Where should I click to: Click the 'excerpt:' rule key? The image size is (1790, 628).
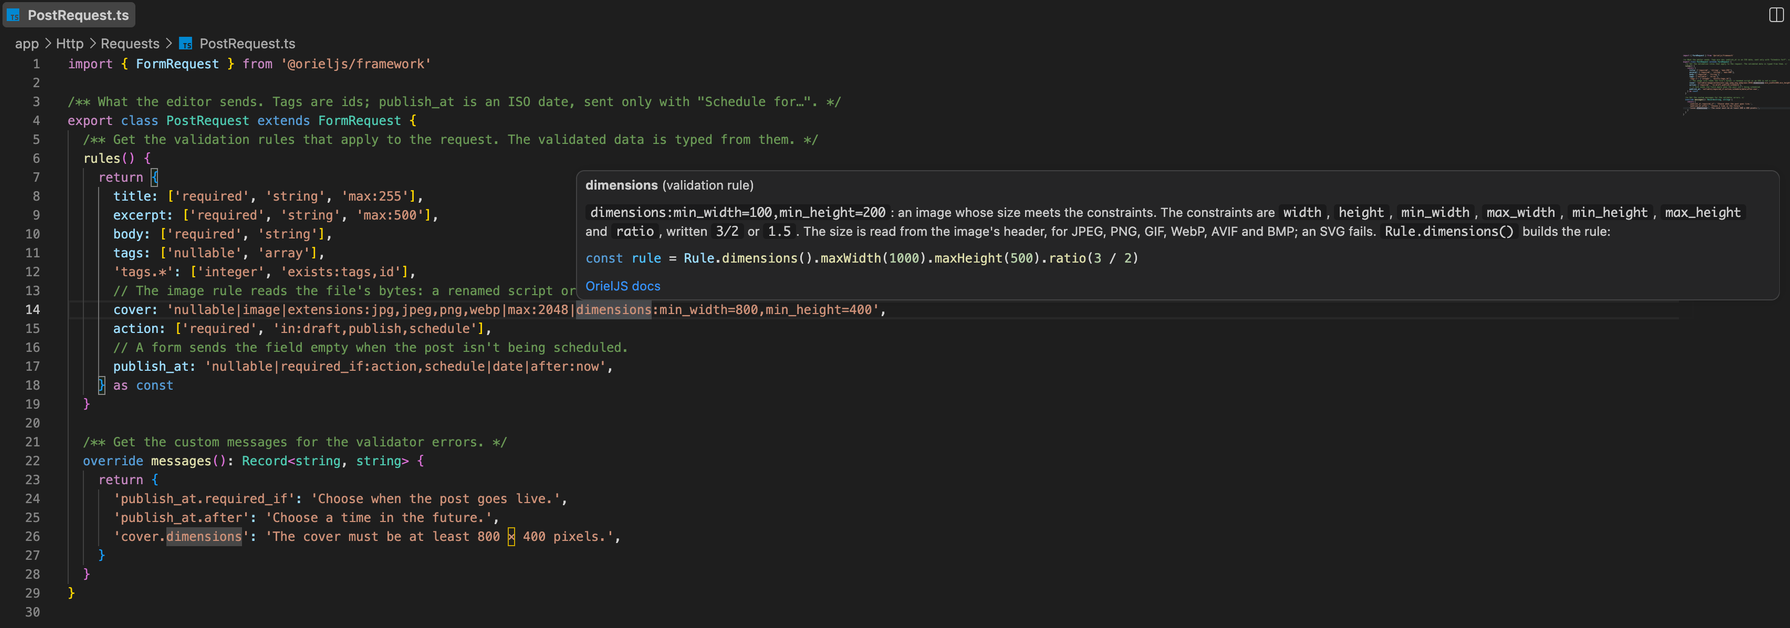click(143, 215)
